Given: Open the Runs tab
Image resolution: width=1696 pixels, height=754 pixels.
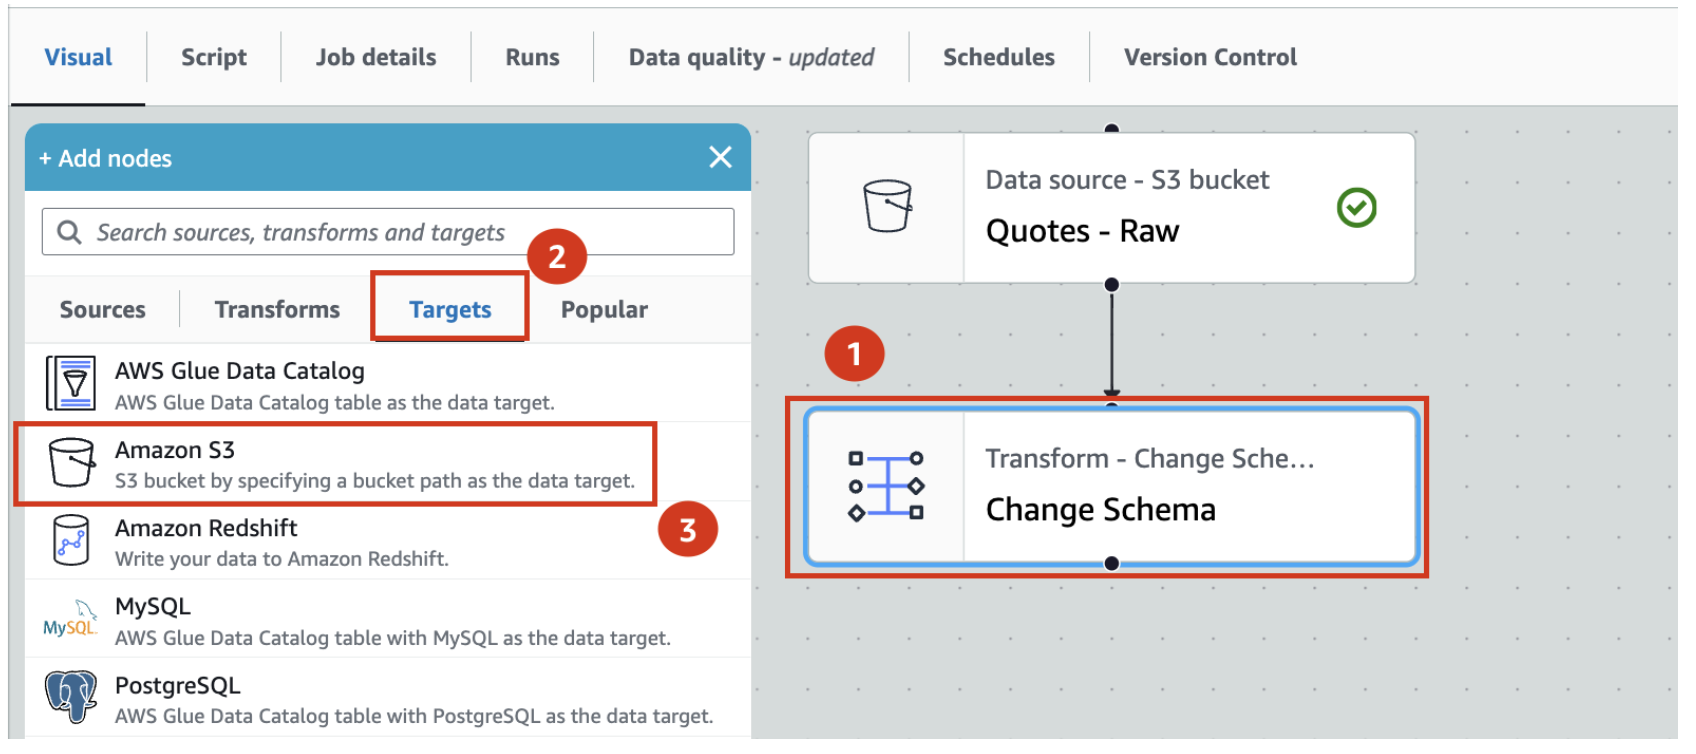Looking at the screenshot, I should 532,58.
